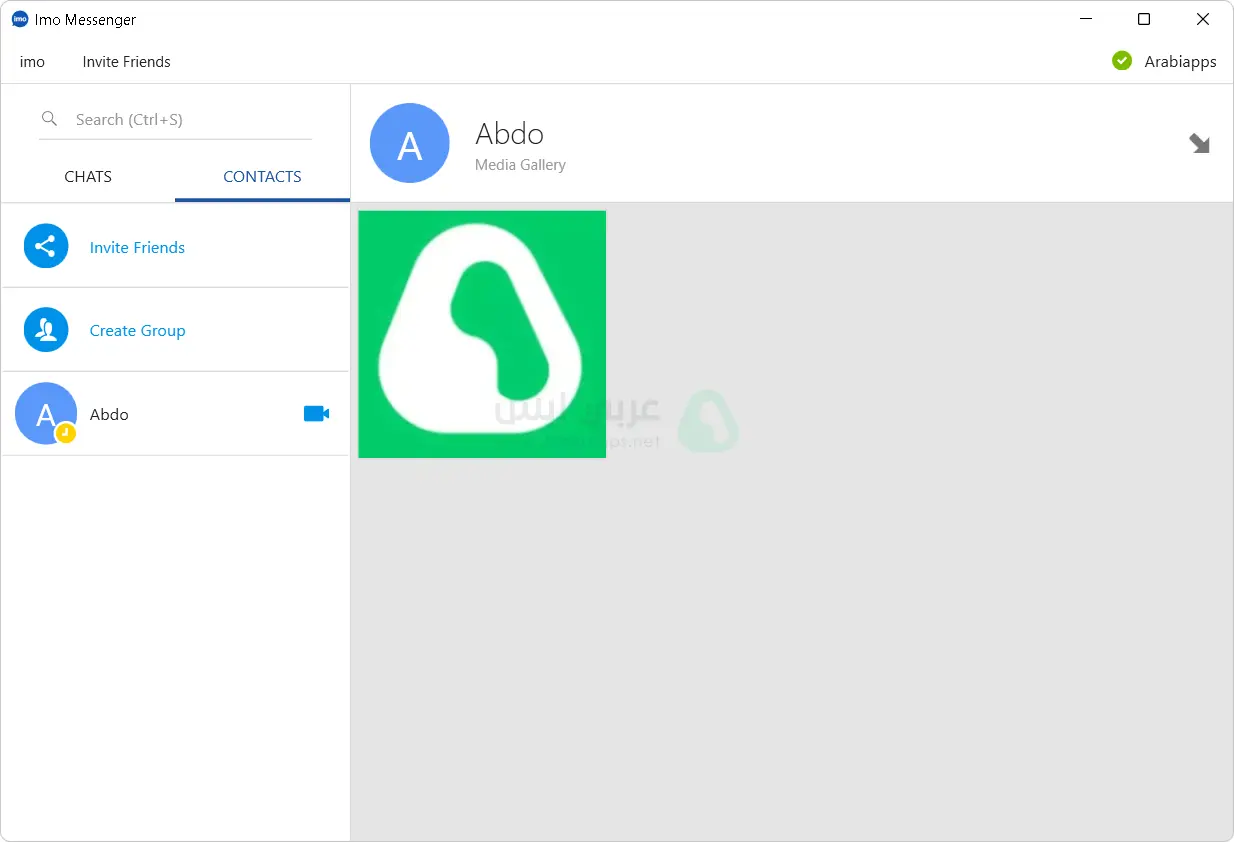Click the share icon for Invite Friends
Image resolution: width=1234 pixels, height=842 pixels.
point(46,246)
